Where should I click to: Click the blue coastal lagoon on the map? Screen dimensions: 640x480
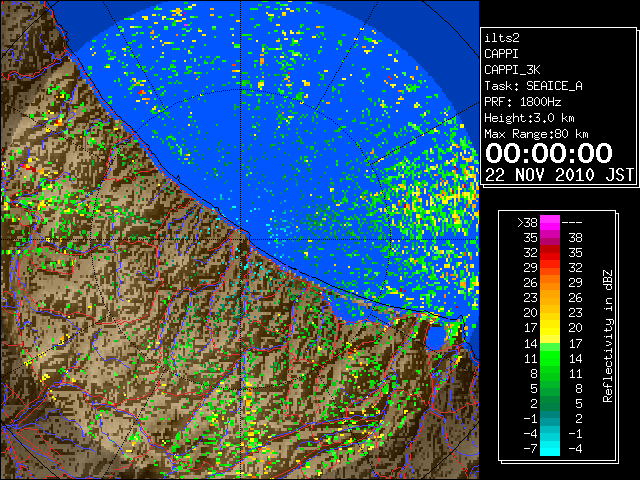(437, 337)
